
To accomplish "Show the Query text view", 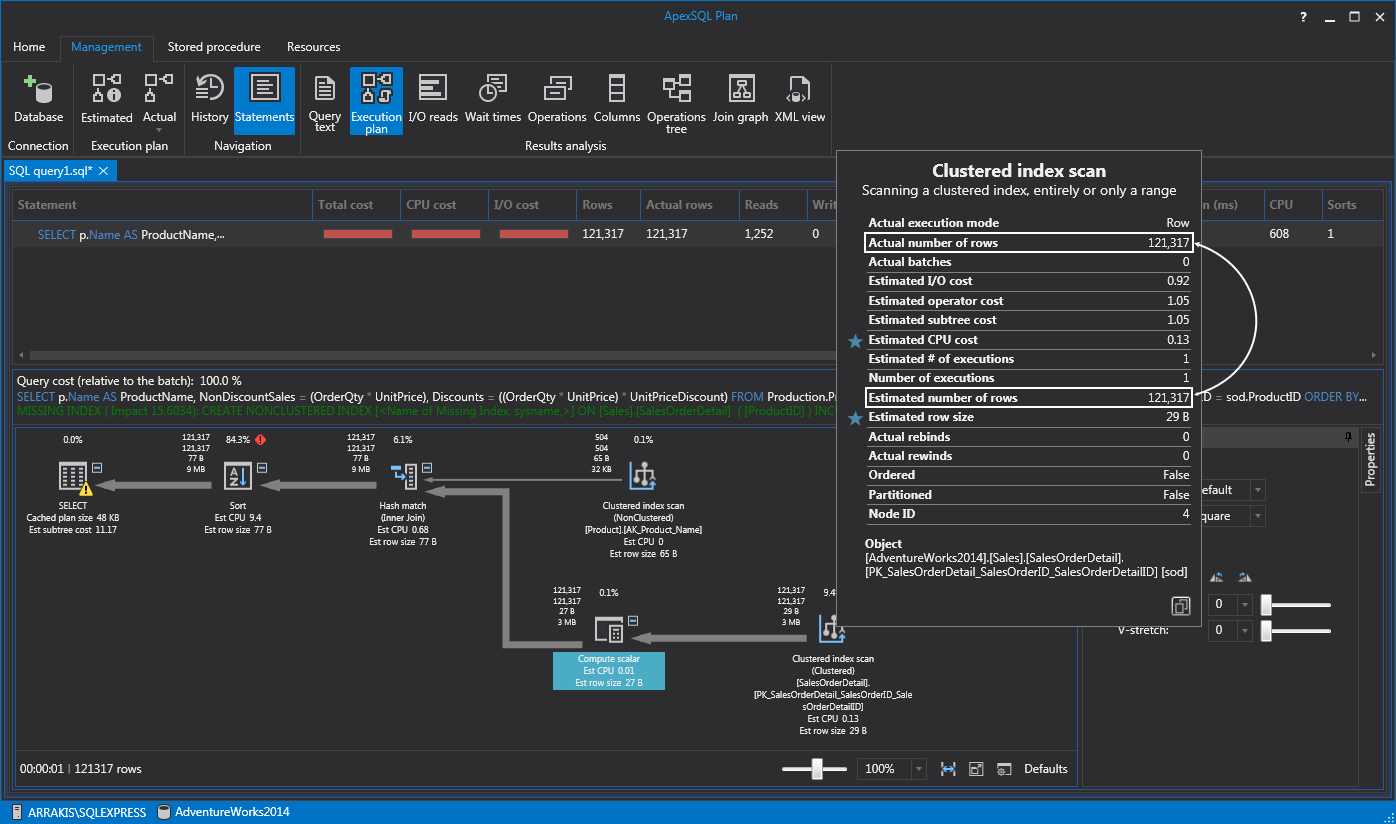I will [x=325, y=102].
